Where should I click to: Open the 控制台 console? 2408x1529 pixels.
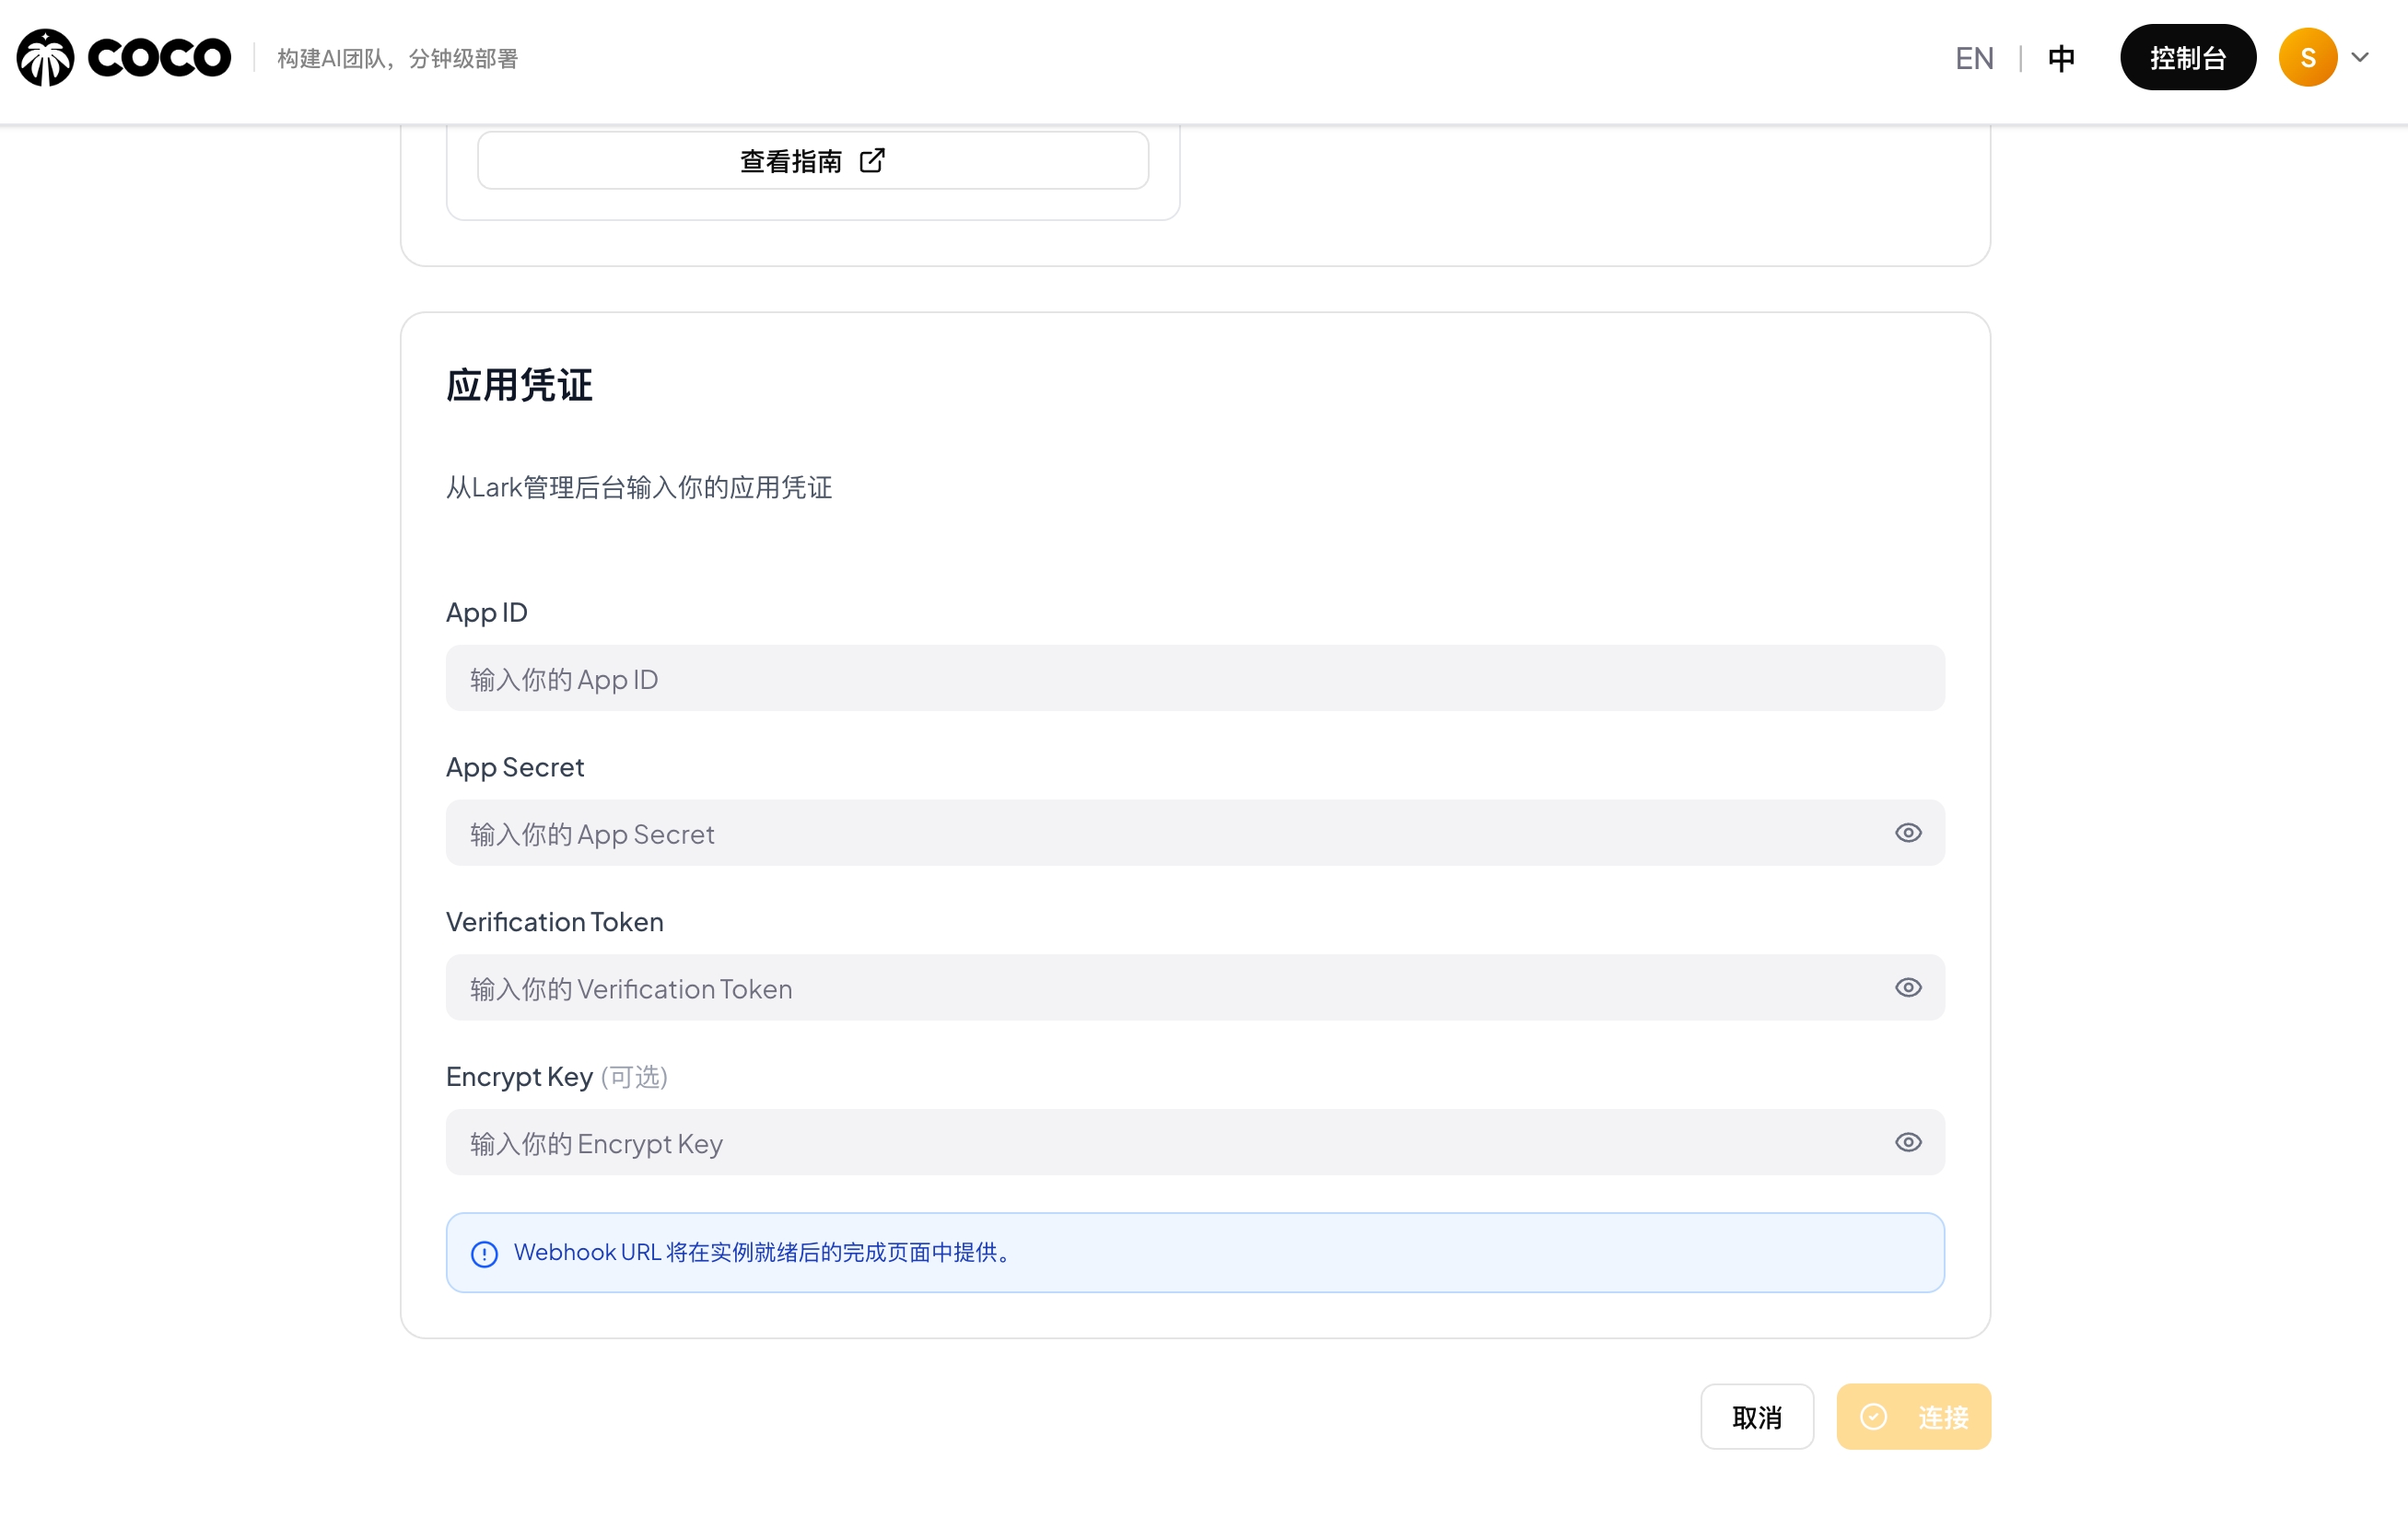point(2188,57)
